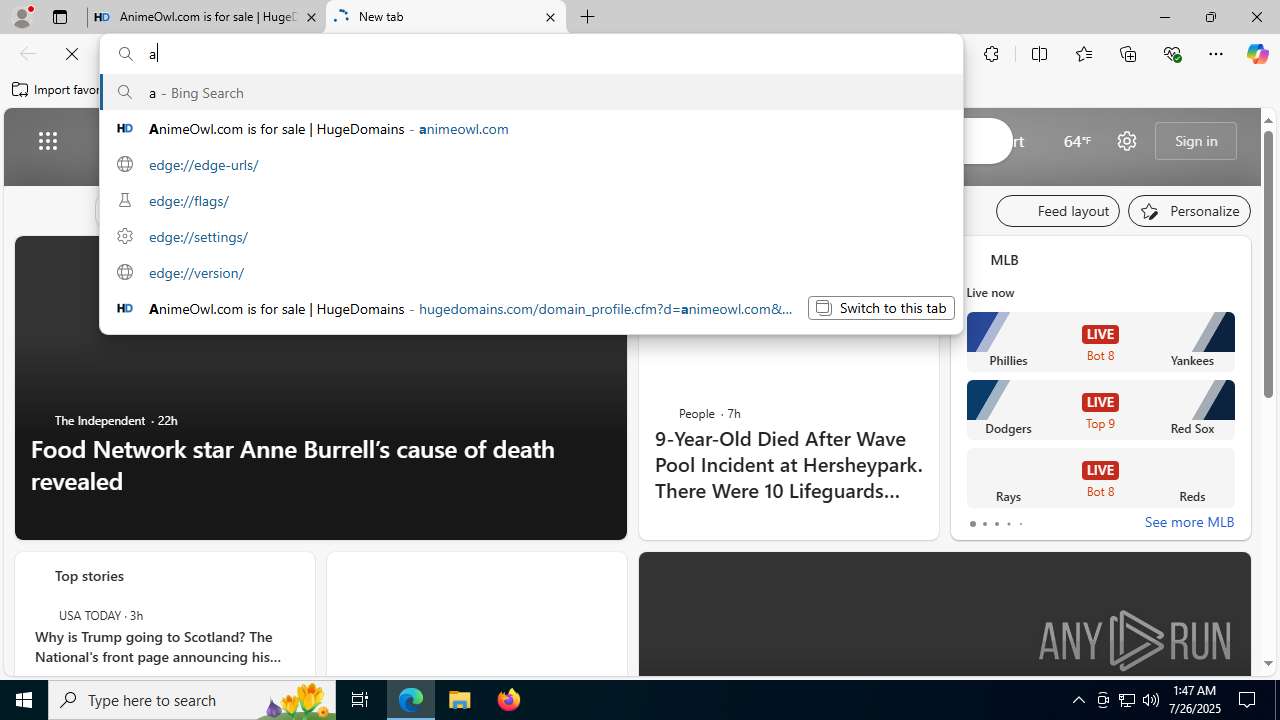This screenshot has height=720, width=1280.
Task: Open Settings and more ellipsis menu
Action: click(1216, 54)
